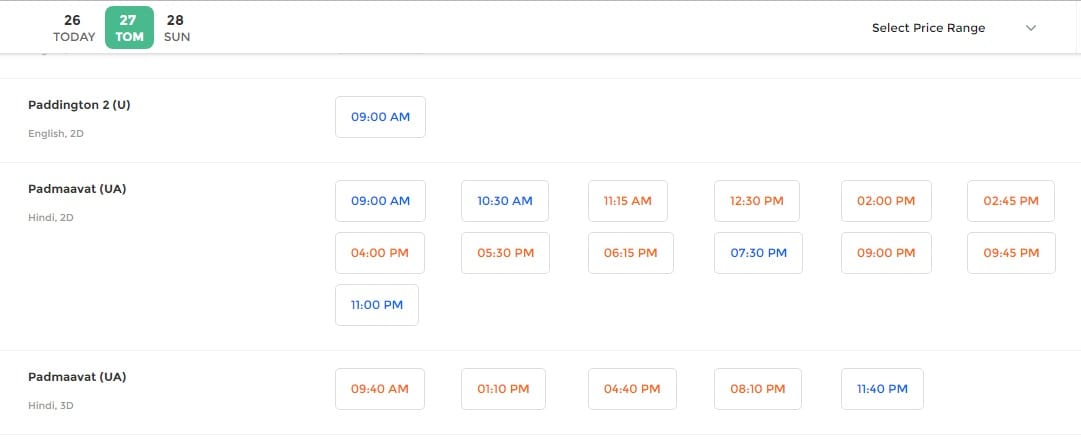The height and width of the screenshot is (447, 1081).
Task: Open the Select Price Range dropdown
Action: (954, 28)
